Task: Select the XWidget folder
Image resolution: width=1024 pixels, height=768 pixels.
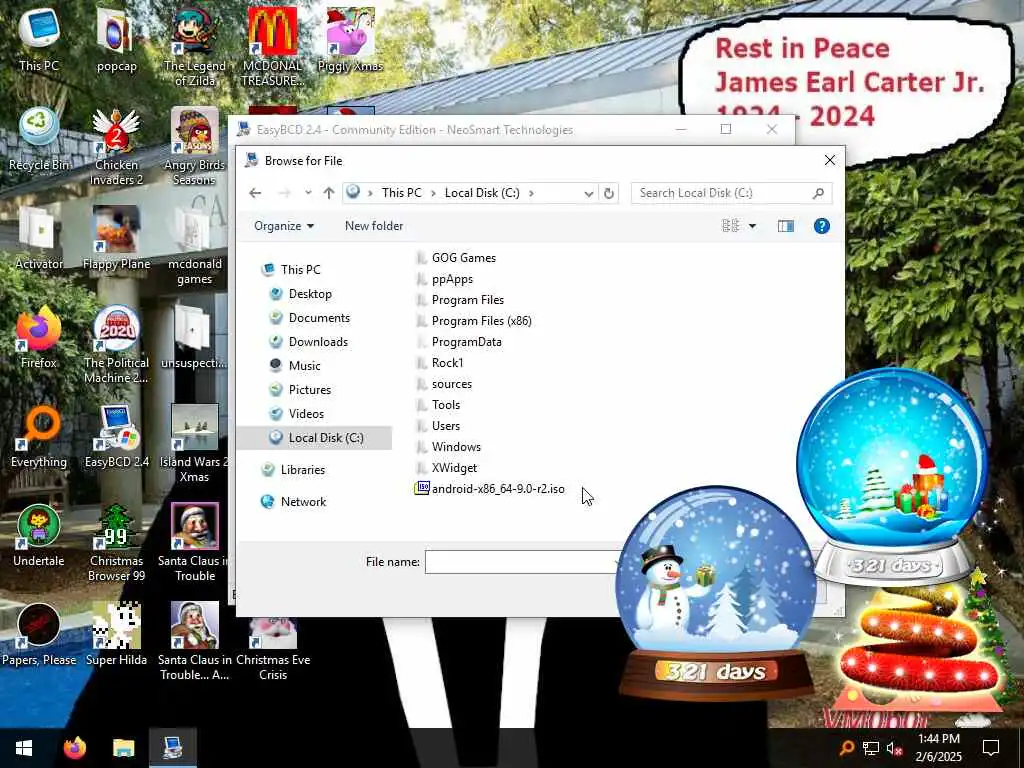Action: point(447,468)
